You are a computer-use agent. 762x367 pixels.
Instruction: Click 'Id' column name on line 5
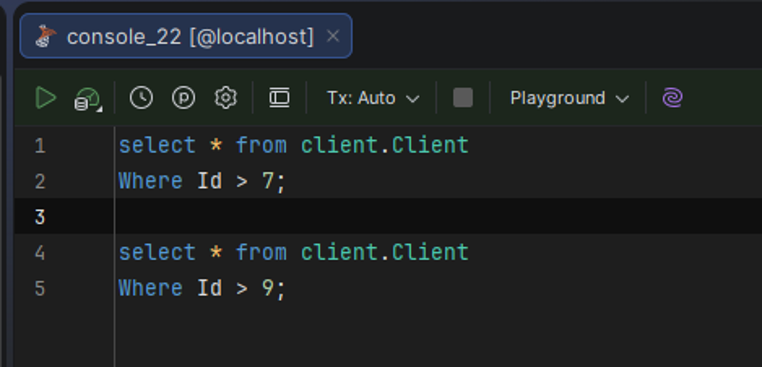[209, 288]
